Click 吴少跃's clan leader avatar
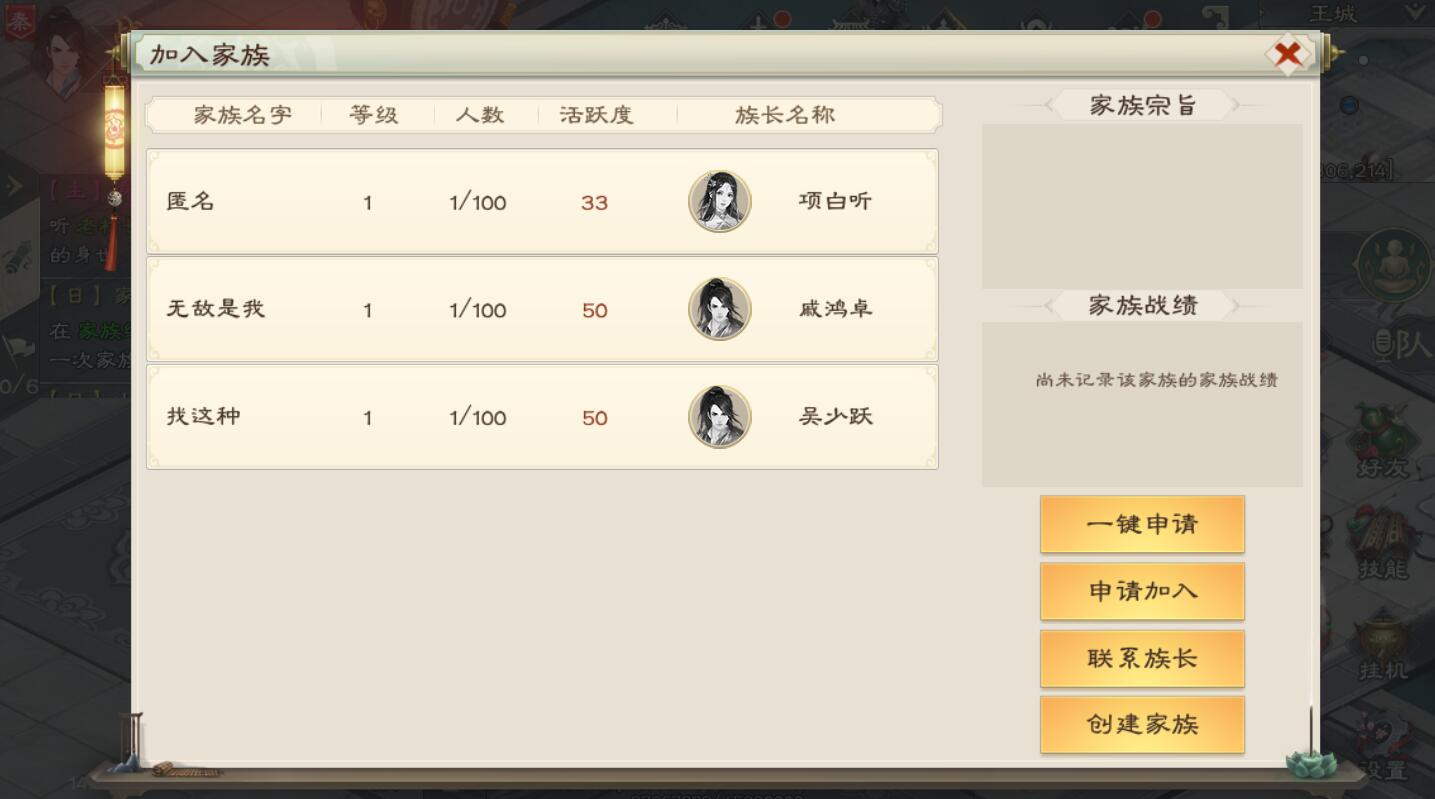The height and width of the screenshot is (799, 1435). [x=720, y=416]
